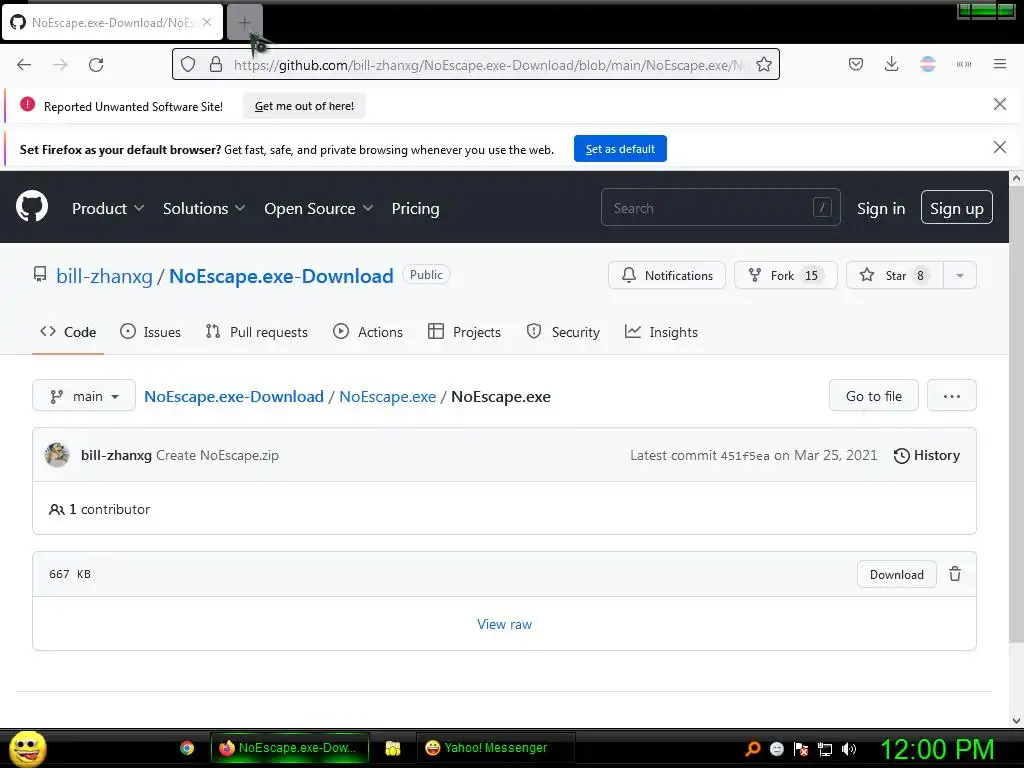This screenshot has height=768, width=1024.
Task: Expand the Product menu
Action: [x=108, y=208]
